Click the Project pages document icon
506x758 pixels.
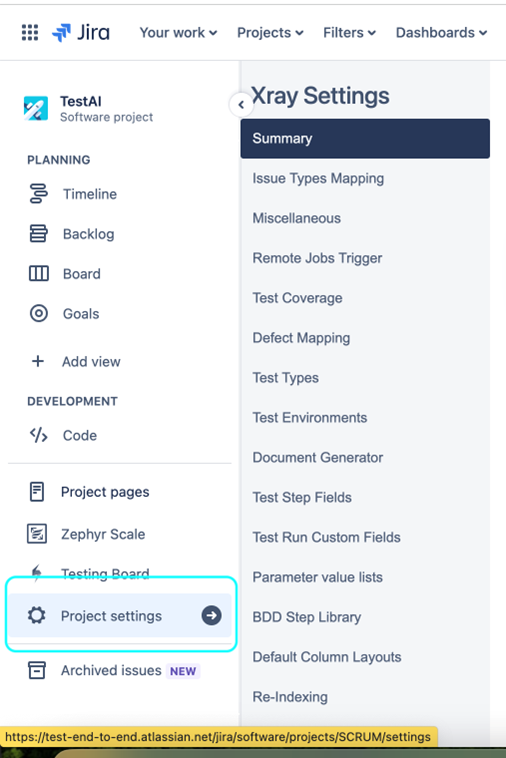coord(37,492)
